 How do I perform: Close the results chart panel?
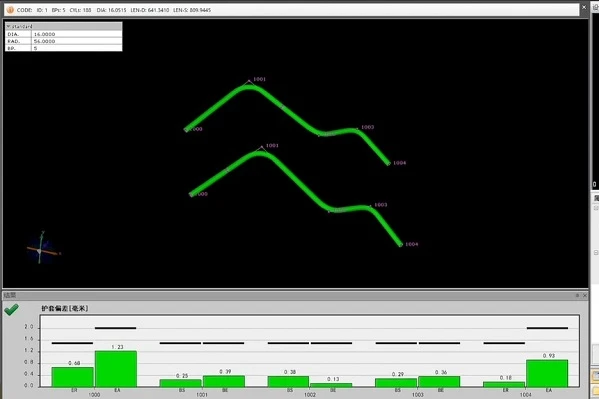click(x=585, y=295)
